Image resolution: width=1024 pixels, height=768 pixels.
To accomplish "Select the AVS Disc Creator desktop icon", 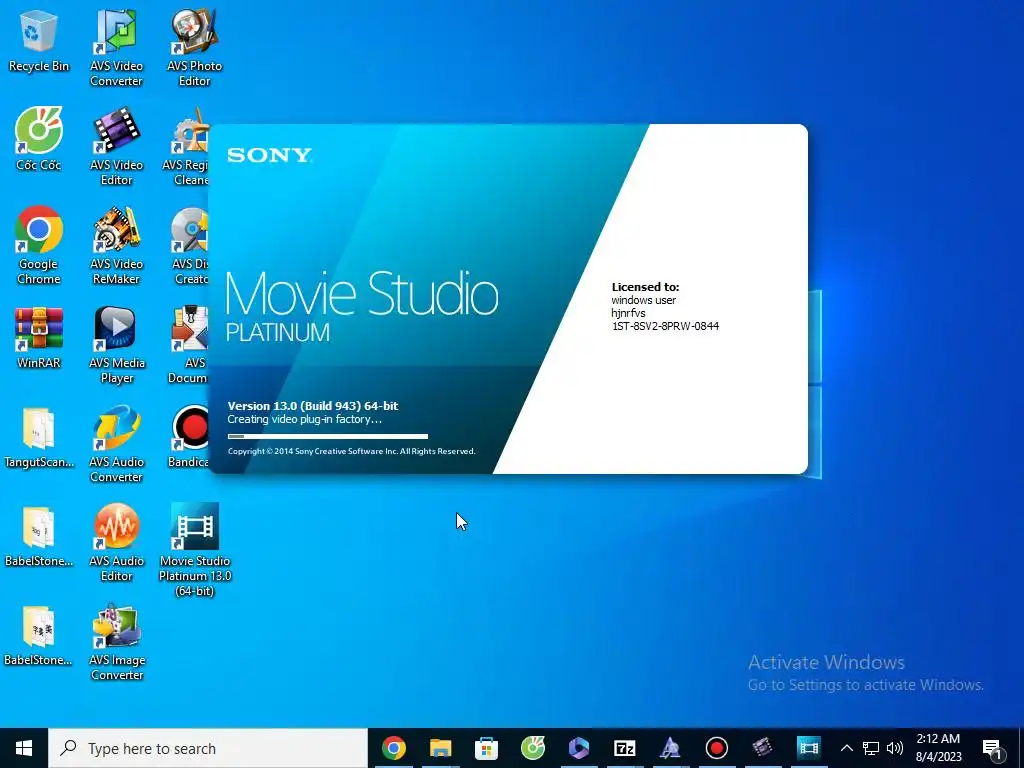I will (190, 246).
